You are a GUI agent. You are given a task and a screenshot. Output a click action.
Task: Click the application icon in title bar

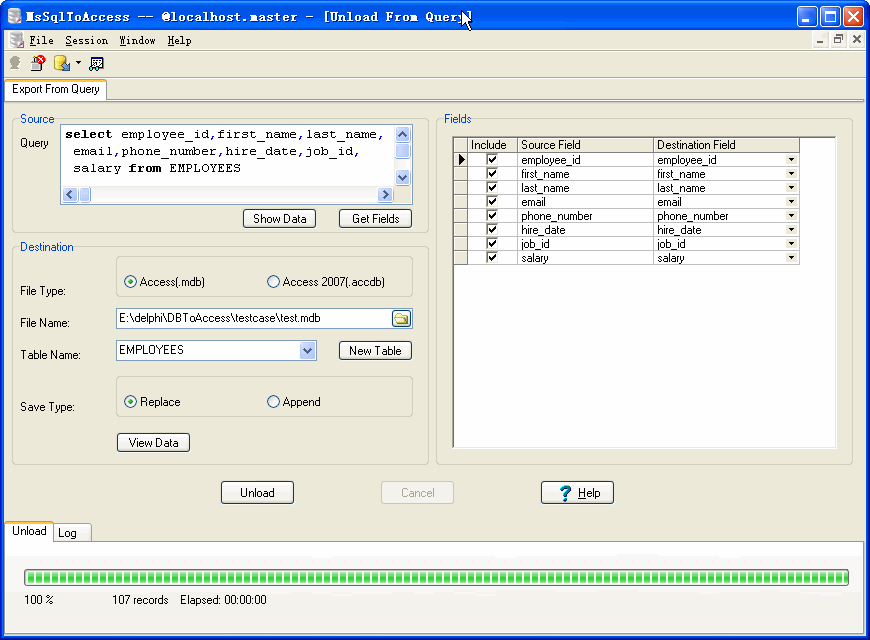point(15,16)
